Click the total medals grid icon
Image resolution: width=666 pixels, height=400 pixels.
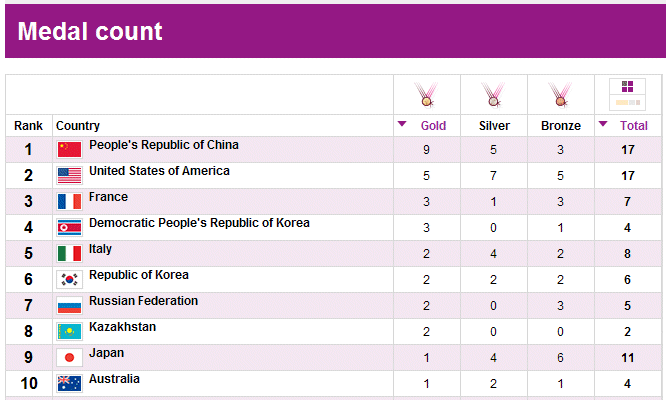[627, 94]
